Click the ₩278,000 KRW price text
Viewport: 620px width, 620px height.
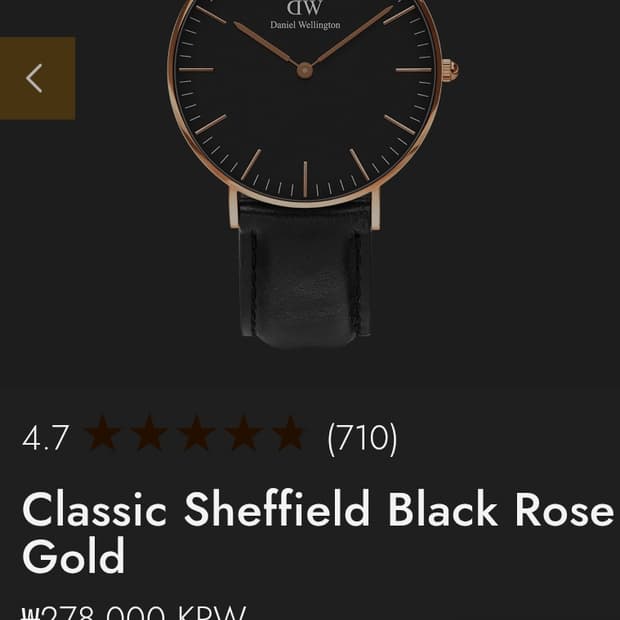tap(134, 612)
